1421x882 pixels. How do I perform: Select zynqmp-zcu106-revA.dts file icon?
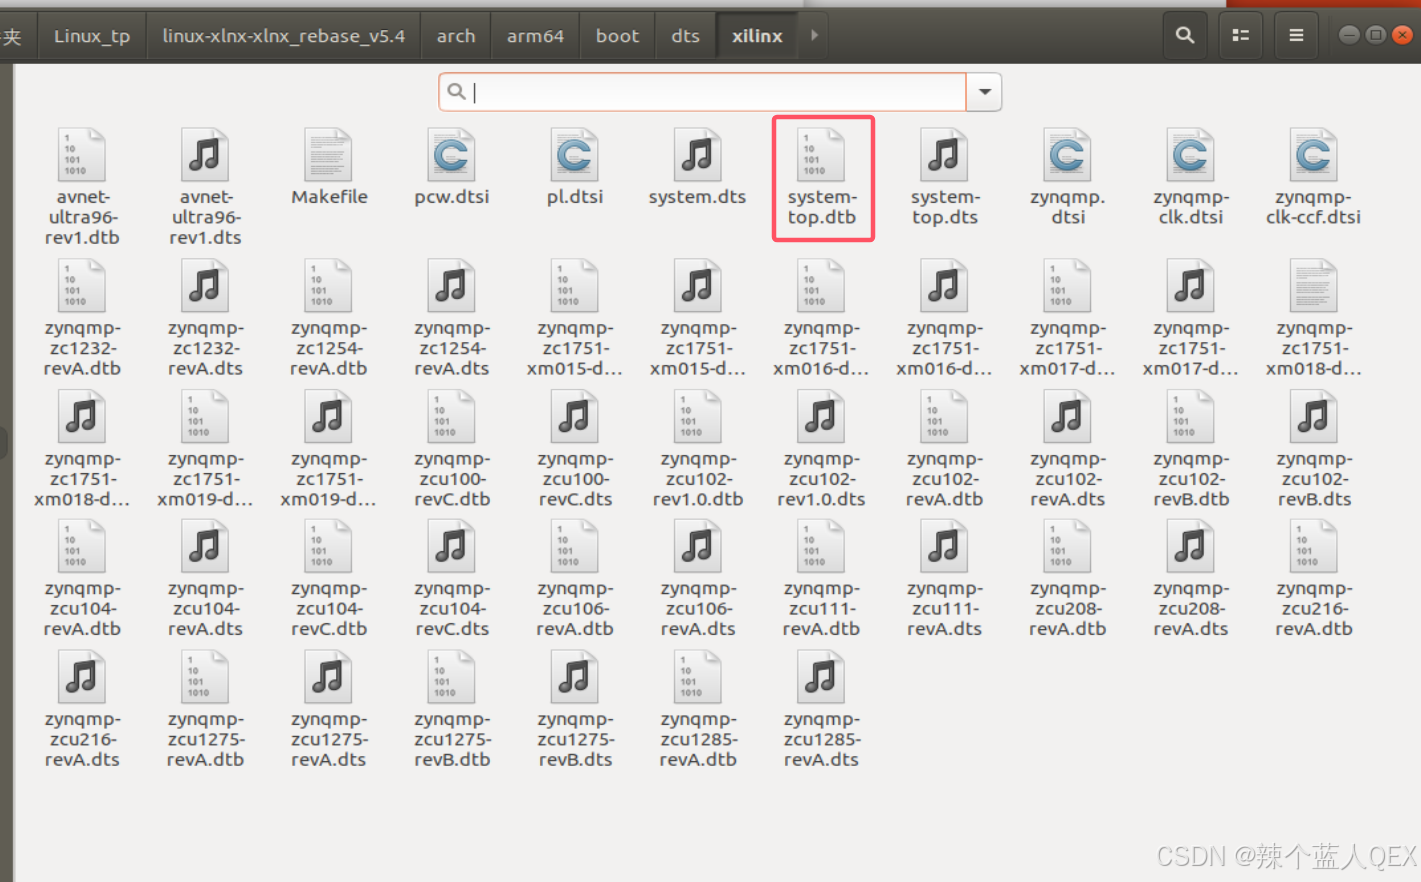pos(698,547)
